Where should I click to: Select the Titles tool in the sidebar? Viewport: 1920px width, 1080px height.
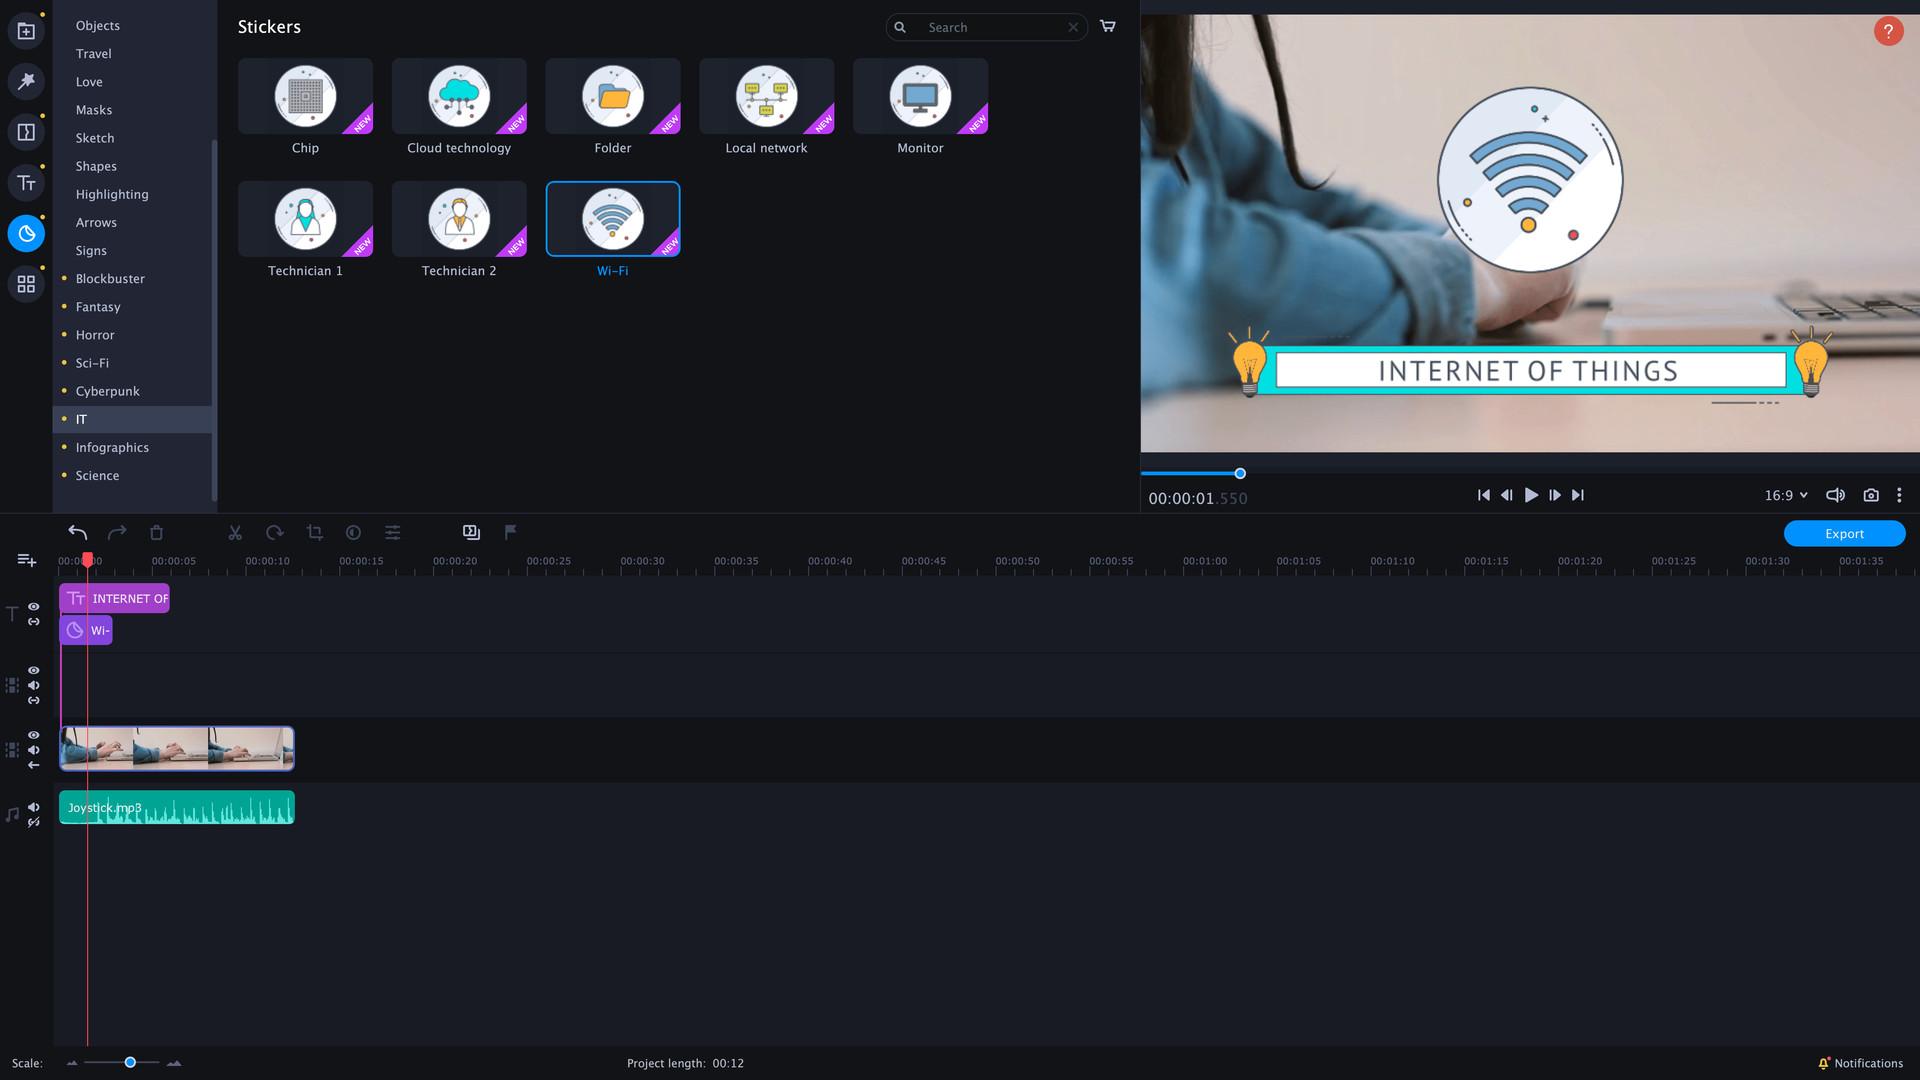click(26, 183)
